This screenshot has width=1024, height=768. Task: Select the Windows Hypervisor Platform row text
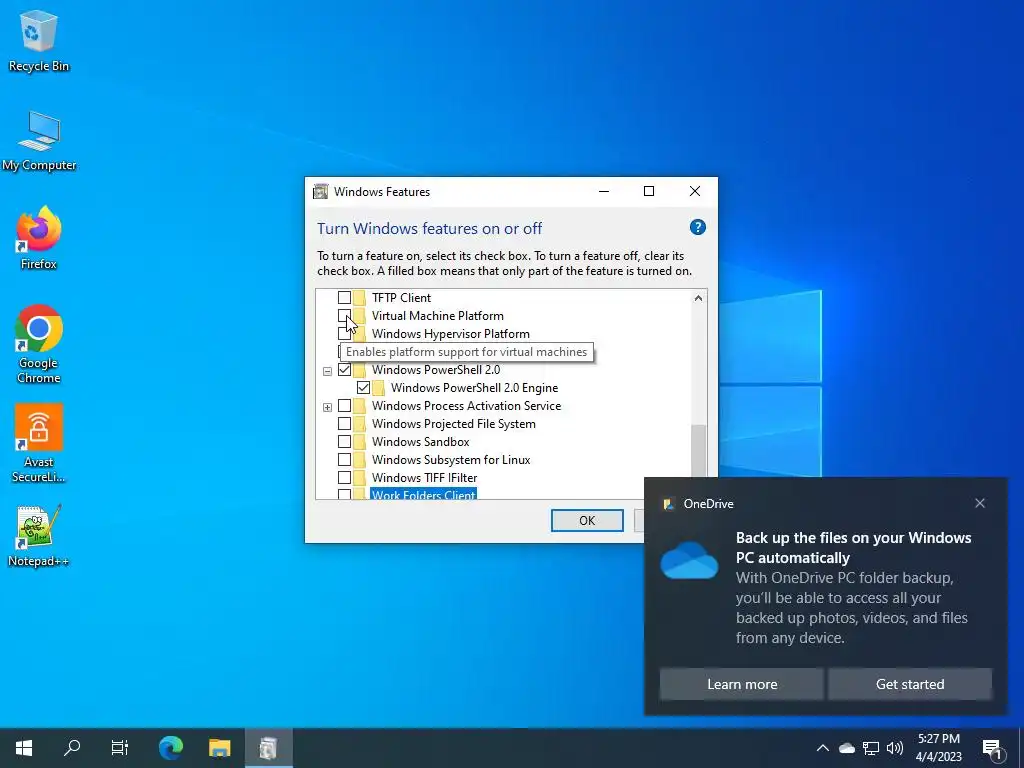coord(451,334)
